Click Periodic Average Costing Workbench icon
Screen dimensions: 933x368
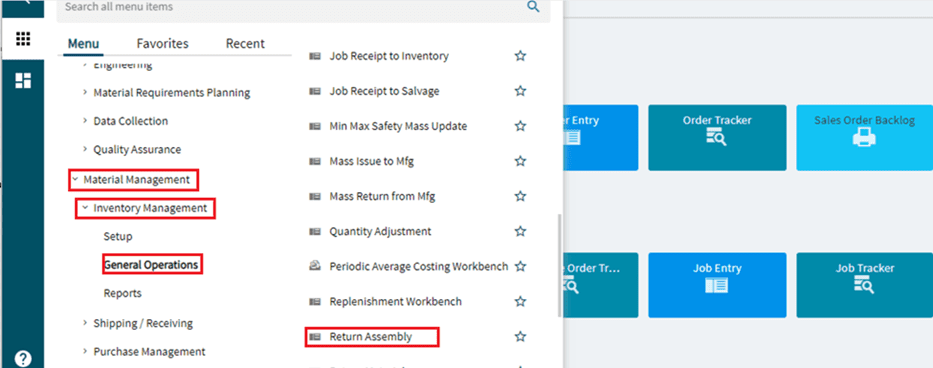(315, 266)
